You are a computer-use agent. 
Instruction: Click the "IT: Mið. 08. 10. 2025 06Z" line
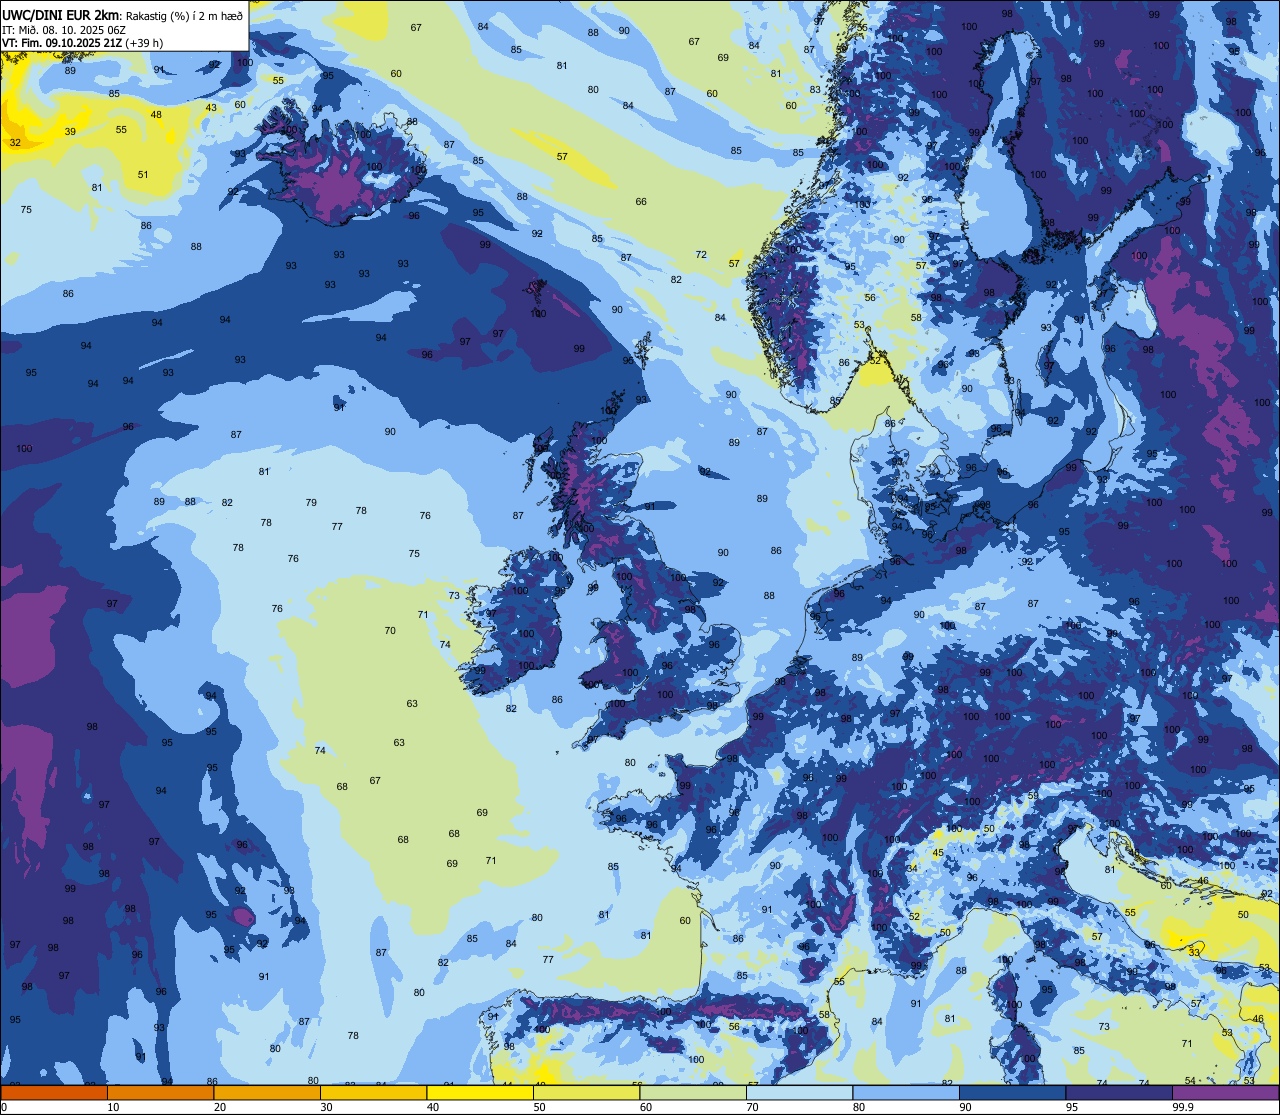pos(64,29)
